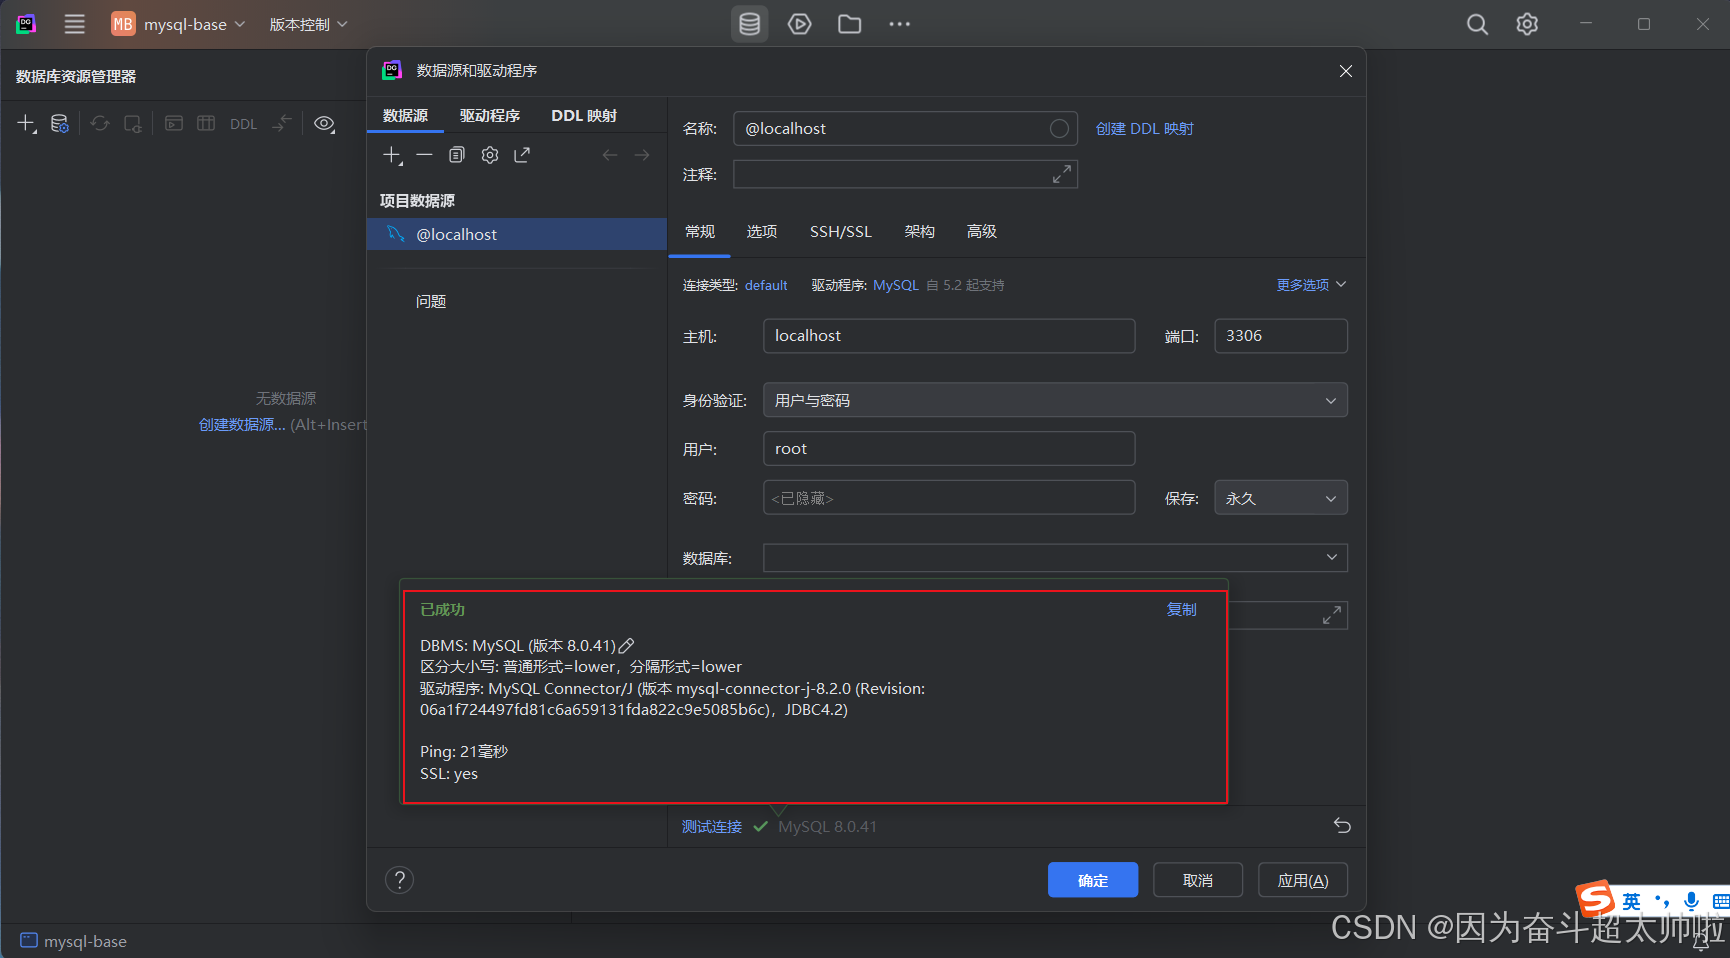Open the more options ellipsis in title bar
Image resolution: width=1730 pixels, height=958 pixels.
[x=900, y=24]
